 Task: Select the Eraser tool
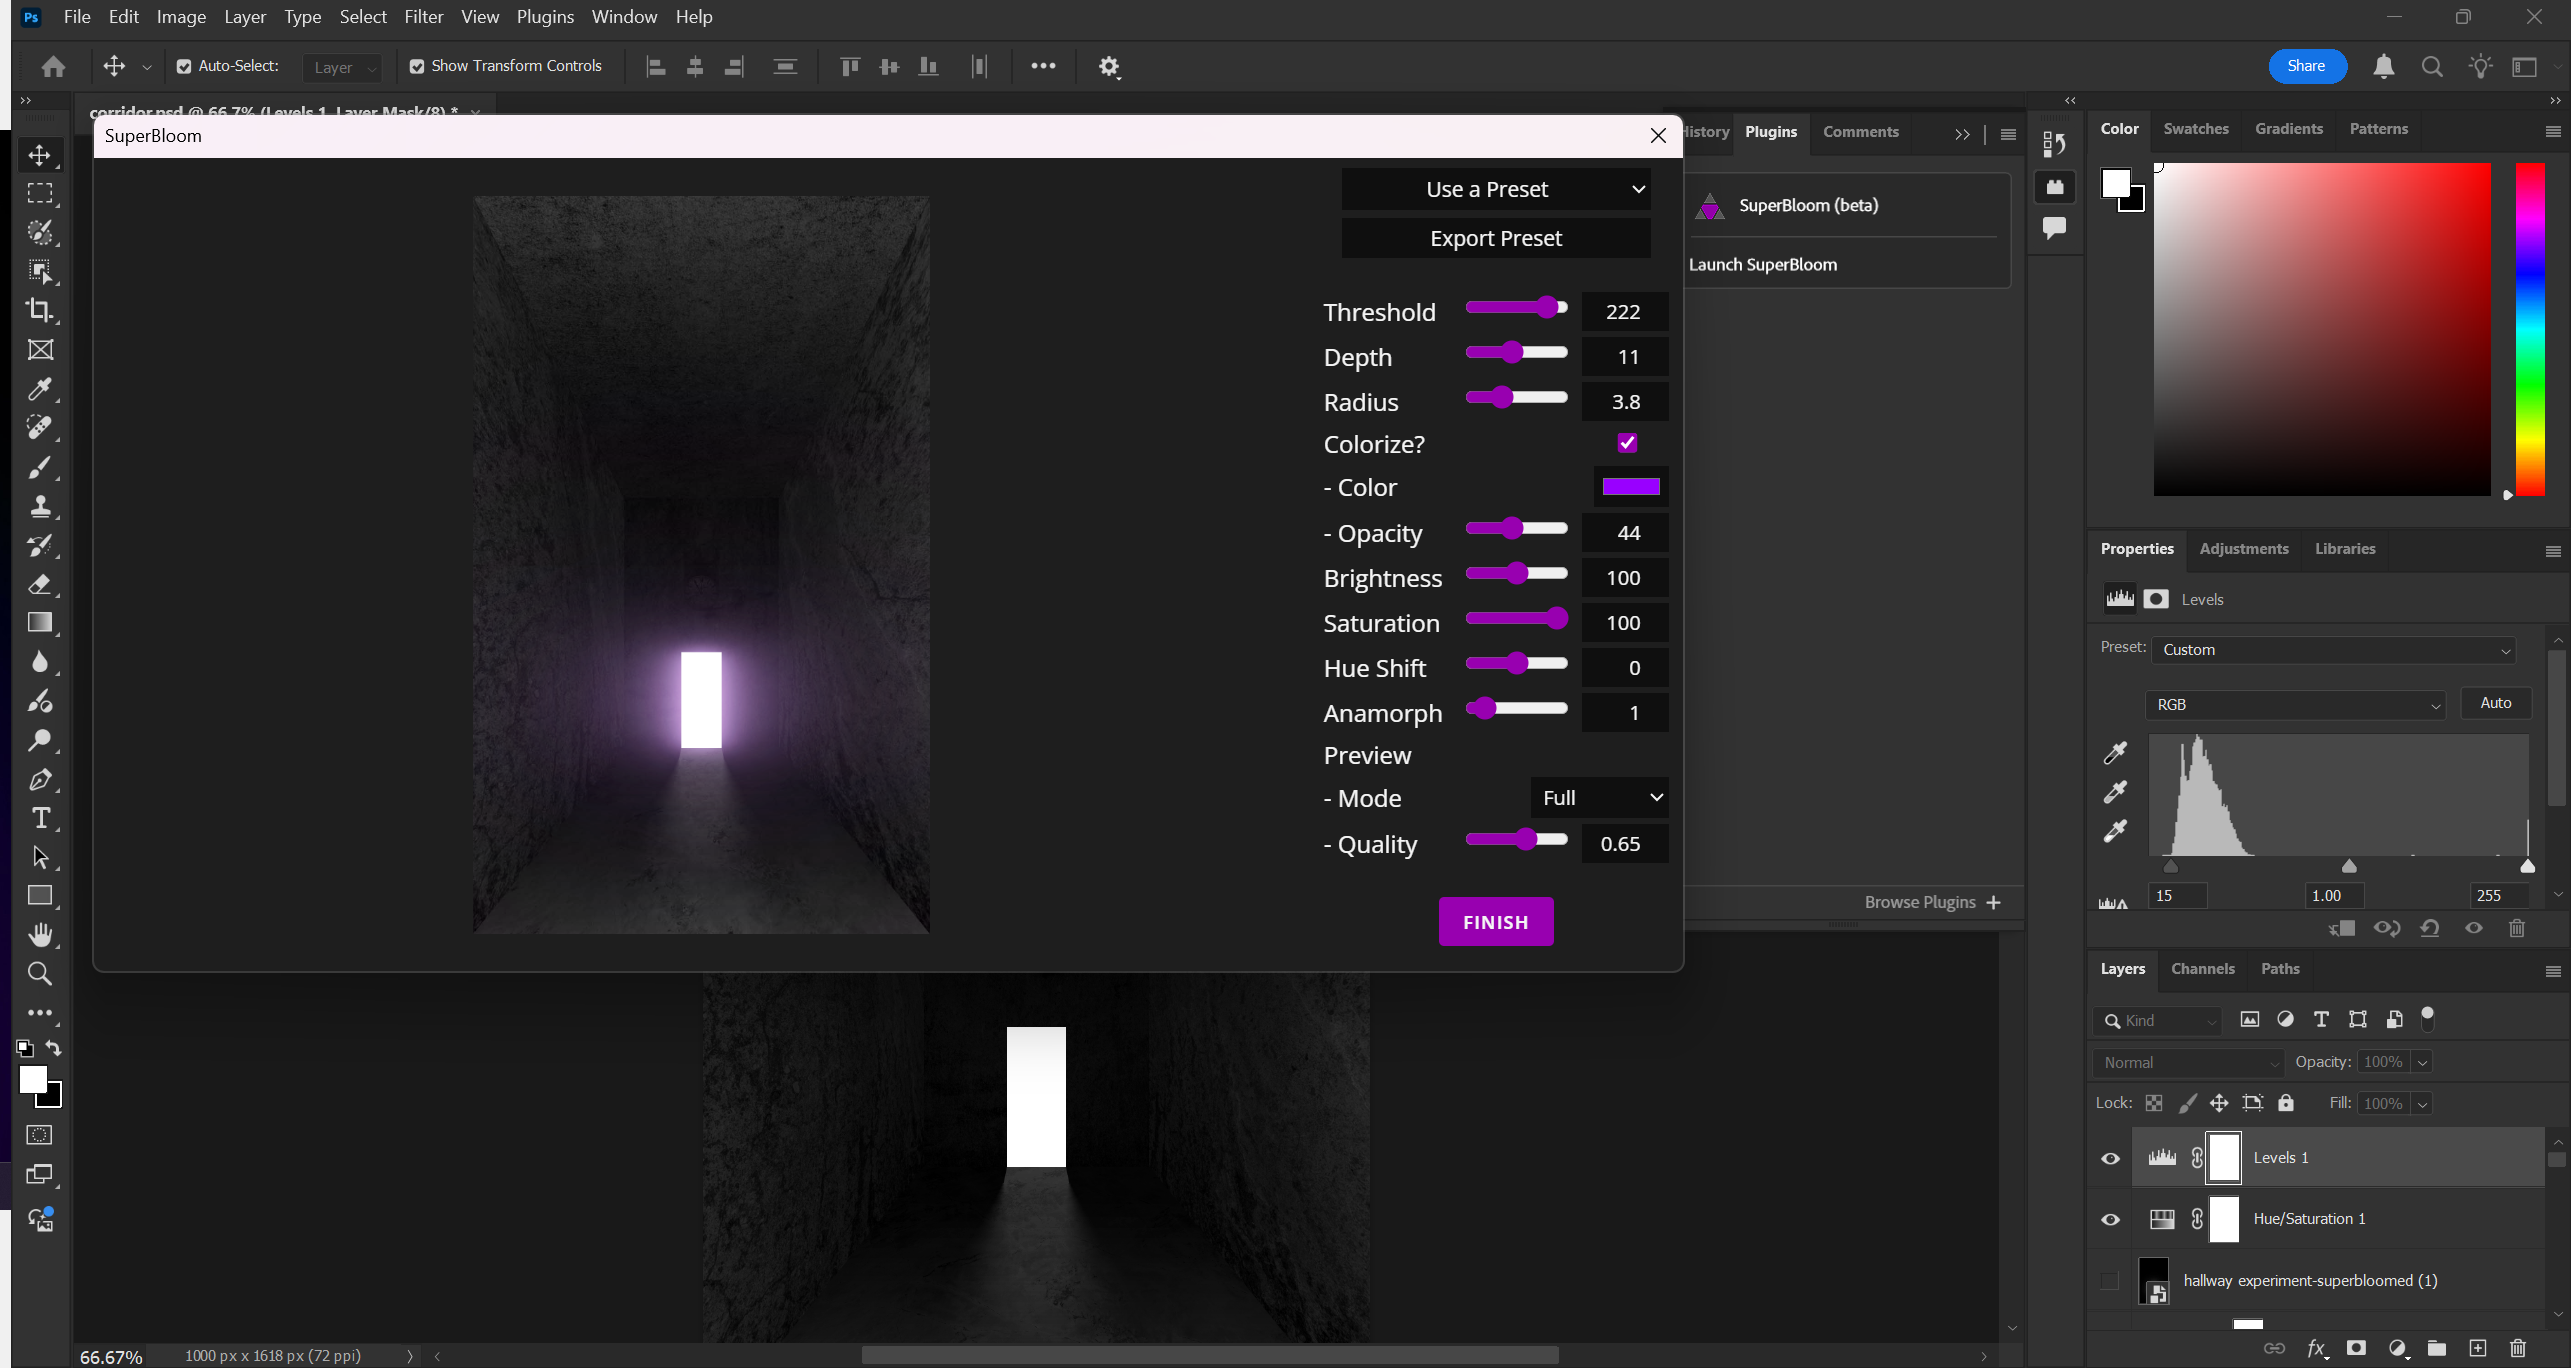coord(40,584)
